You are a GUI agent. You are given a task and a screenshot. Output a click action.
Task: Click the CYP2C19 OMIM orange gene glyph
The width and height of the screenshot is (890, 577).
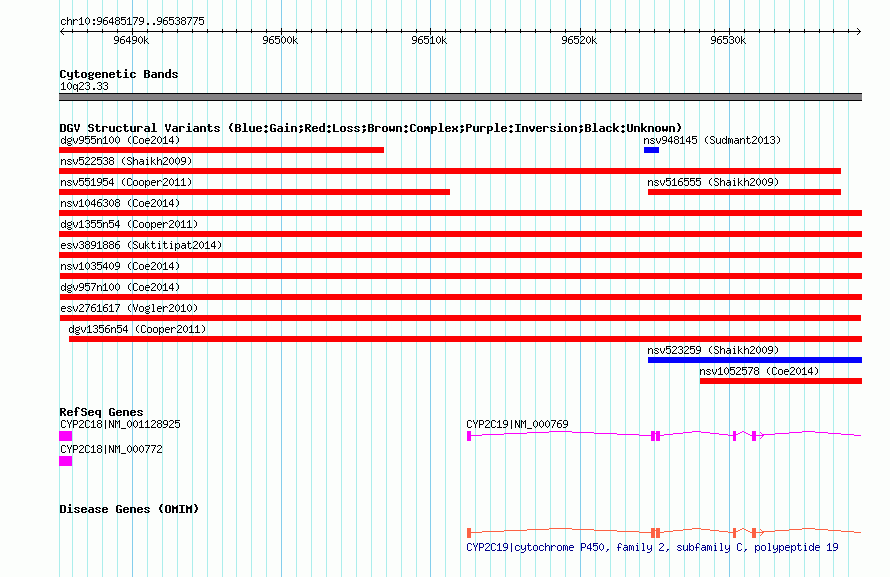[664, 532]
